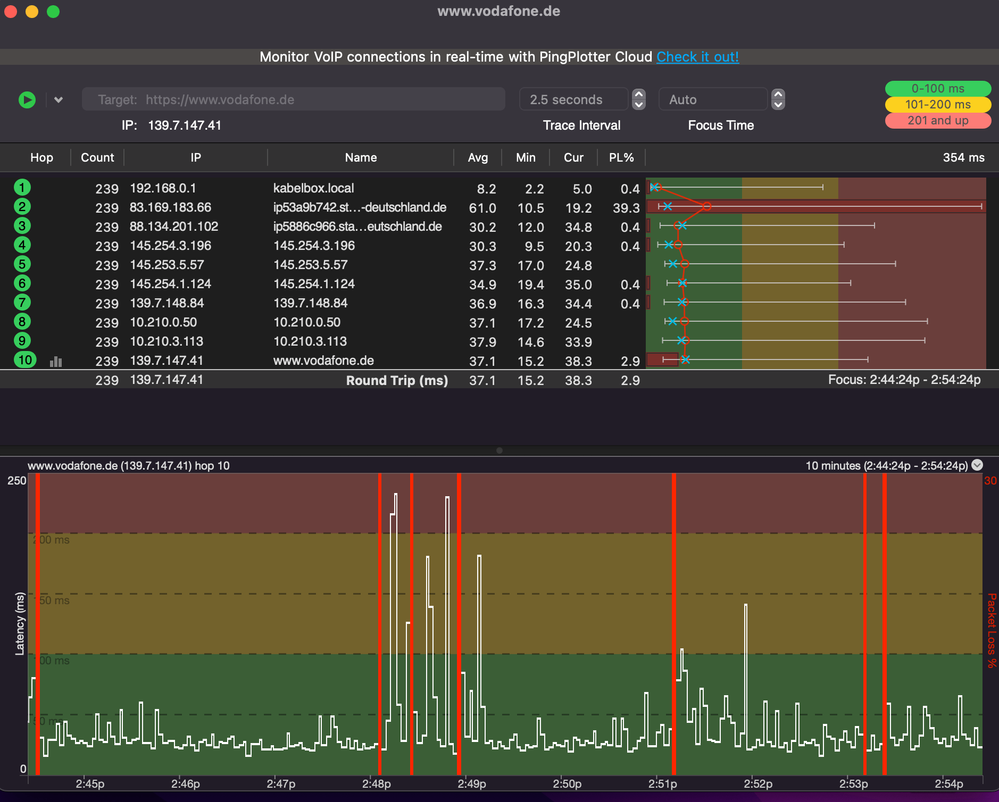Click the green 0-100 ms legend swatch
The height and width of the screenshot is (802, 999).
coord(938,89)
